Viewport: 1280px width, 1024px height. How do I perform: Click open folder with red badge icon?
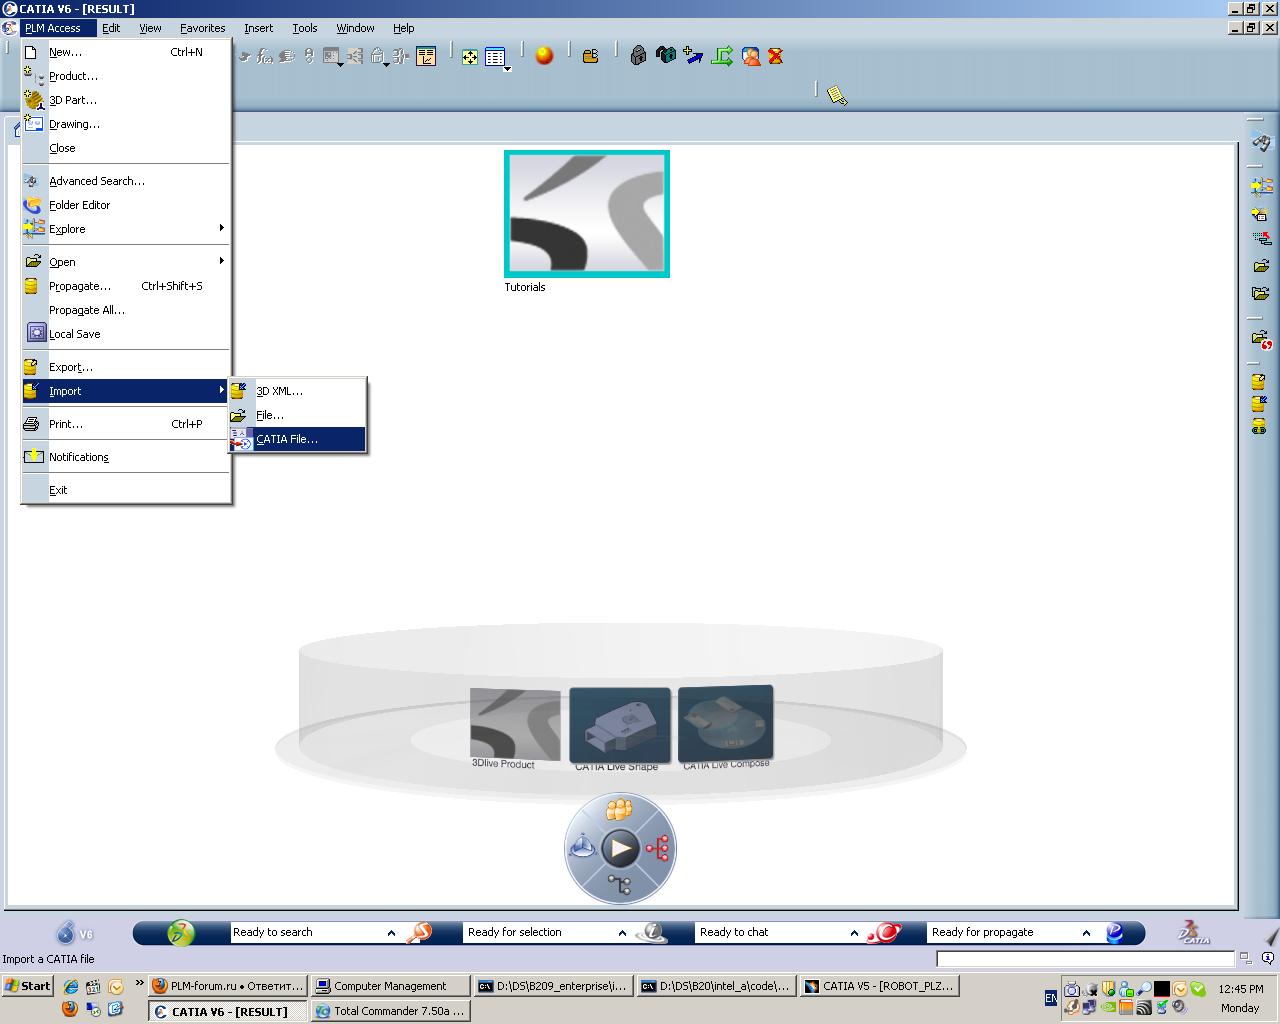(1261, 340)
